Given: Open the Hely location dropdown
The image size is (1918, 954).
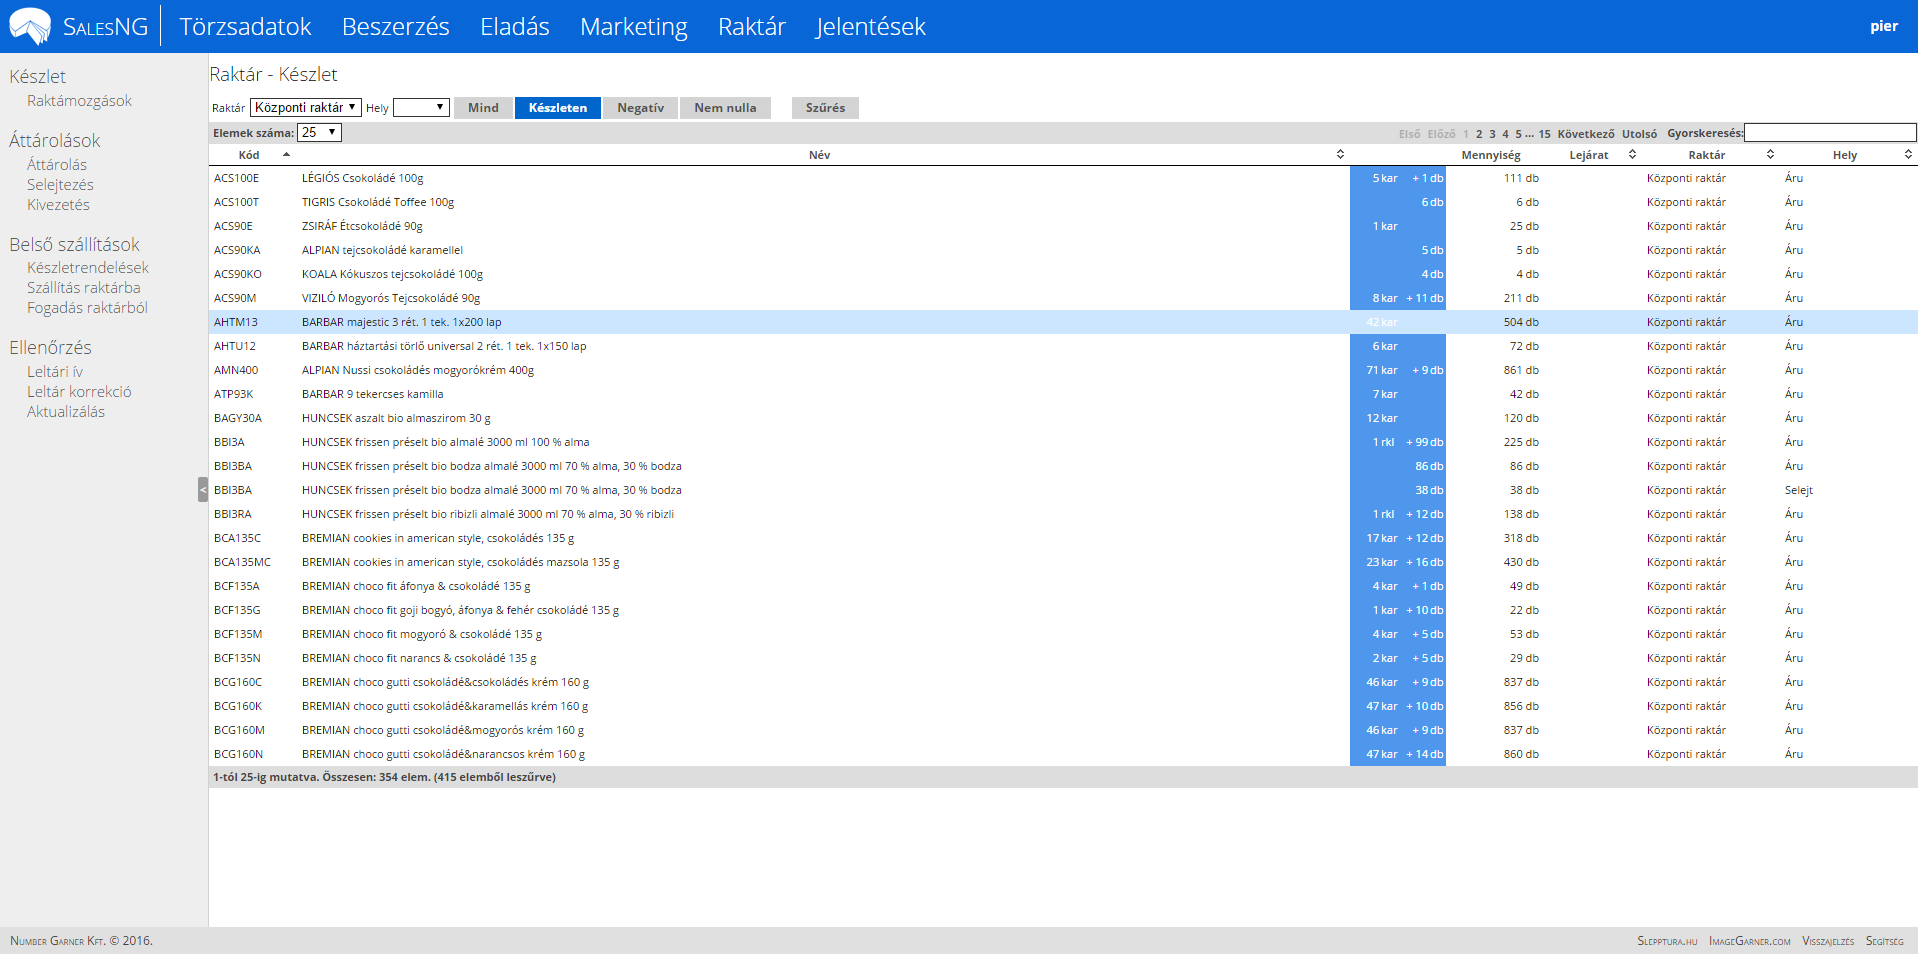Looking at the screenshot, I should pyautogui.click(x=421, y=107).
